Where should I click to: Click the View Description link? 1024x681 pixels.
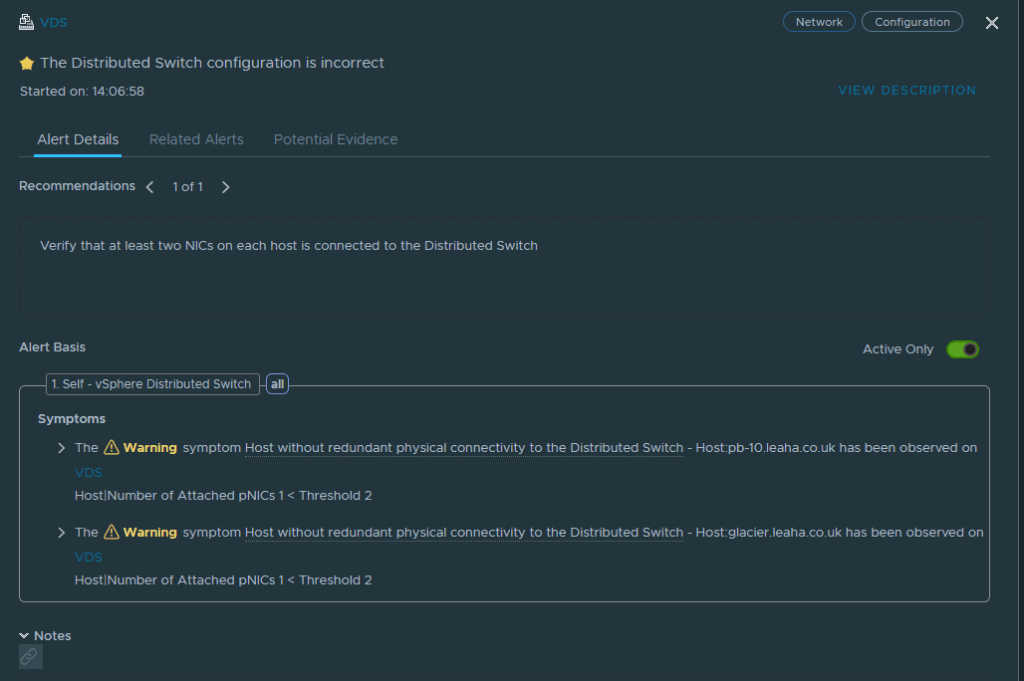[907, 91]
